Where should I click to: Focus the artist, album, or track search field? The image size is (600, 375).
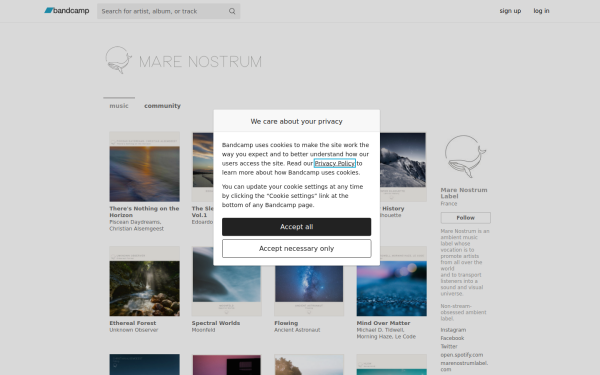coord(168,11)
